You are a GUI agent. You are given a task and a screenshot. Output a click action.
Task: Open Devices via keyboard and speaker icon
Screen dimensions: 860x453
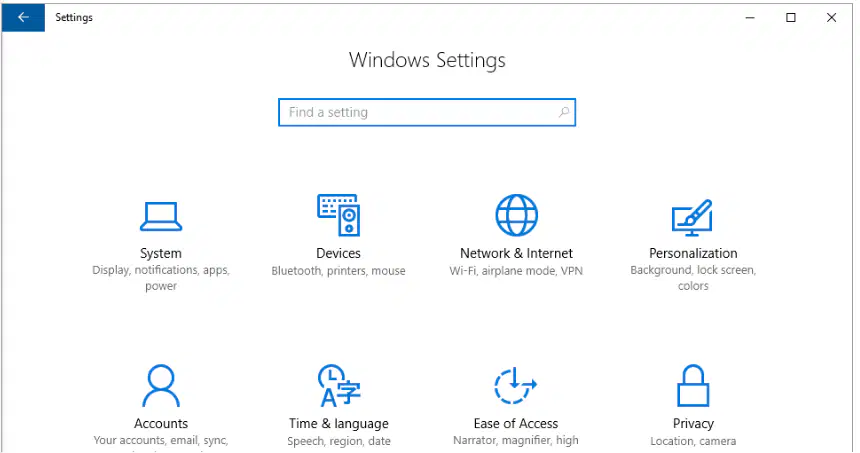(x=338, y=215)
